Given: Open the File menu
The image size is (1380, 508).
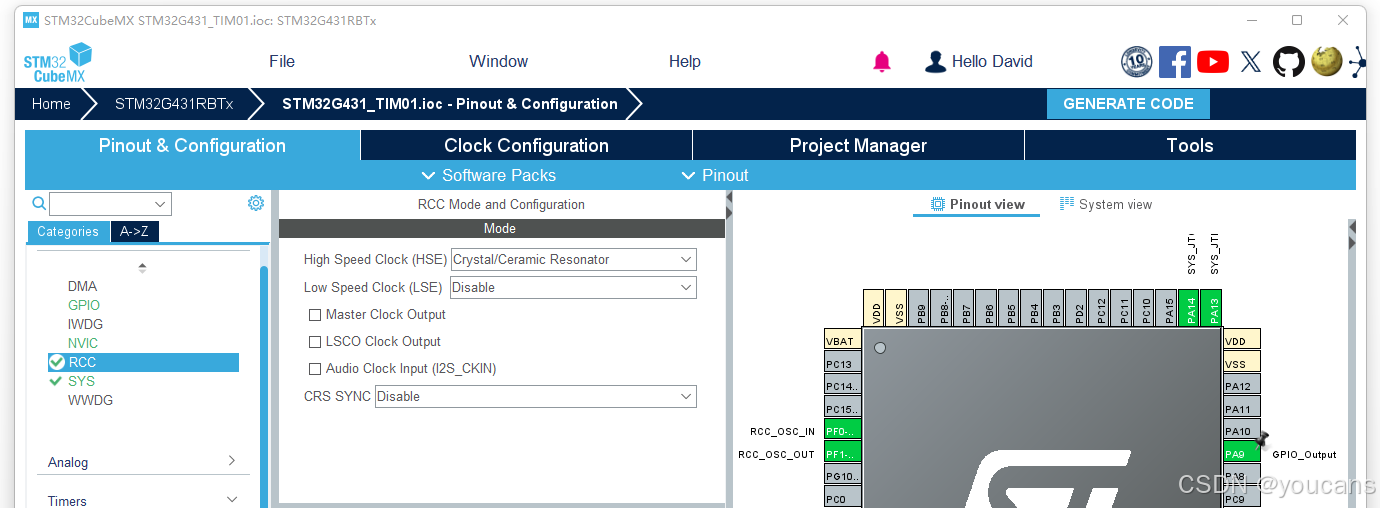Looking at the screenshot, I should point(282,62).
